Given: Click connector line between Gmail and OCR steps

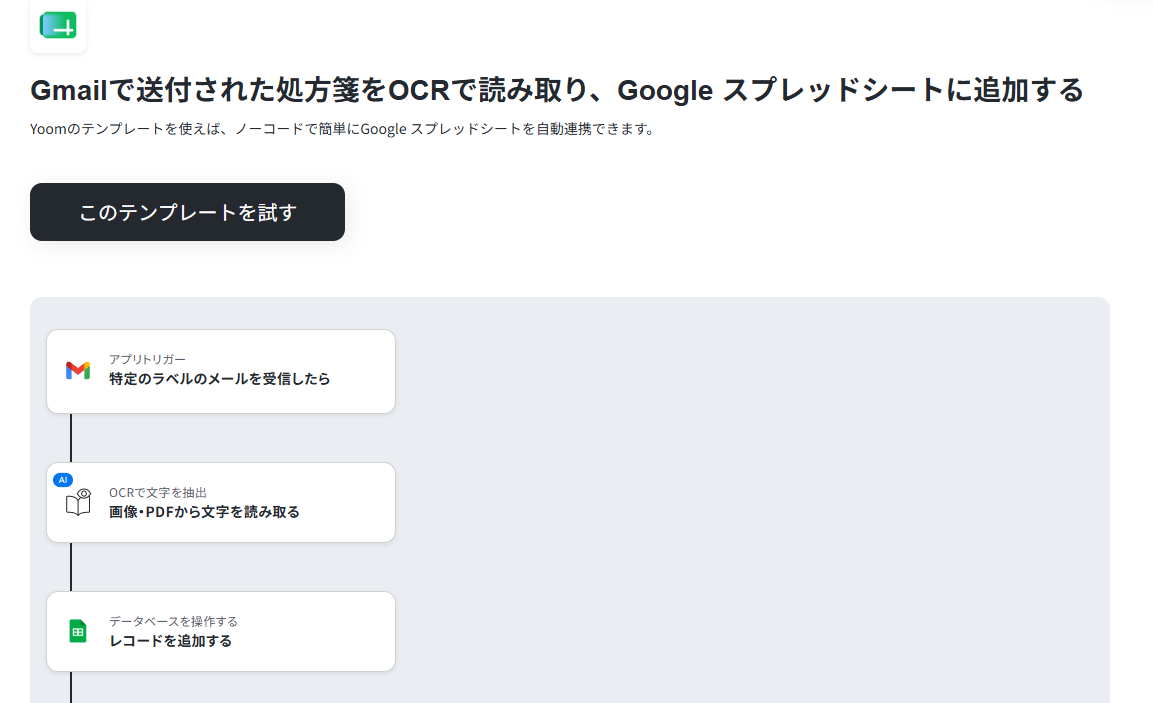Looking at the screenshot, I should pyautogui.click(x=71, y=438).
